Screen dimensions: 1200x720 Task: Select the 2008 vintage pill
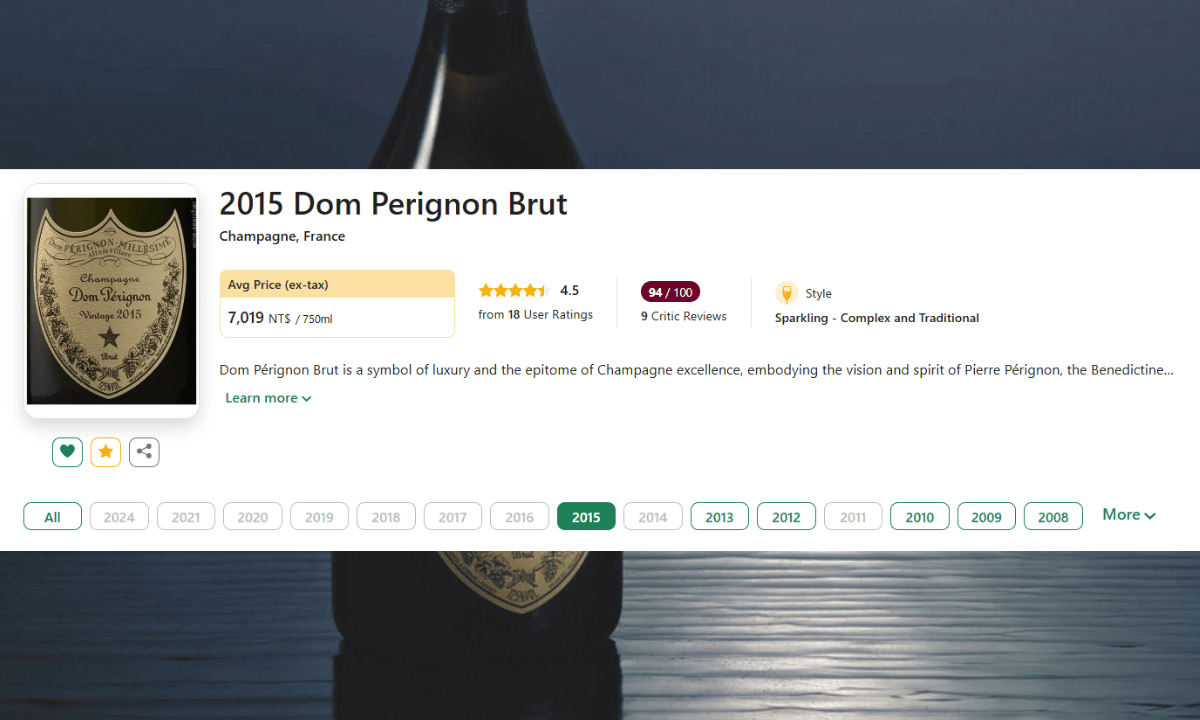pyautogui.click(x=1053, y=516)
